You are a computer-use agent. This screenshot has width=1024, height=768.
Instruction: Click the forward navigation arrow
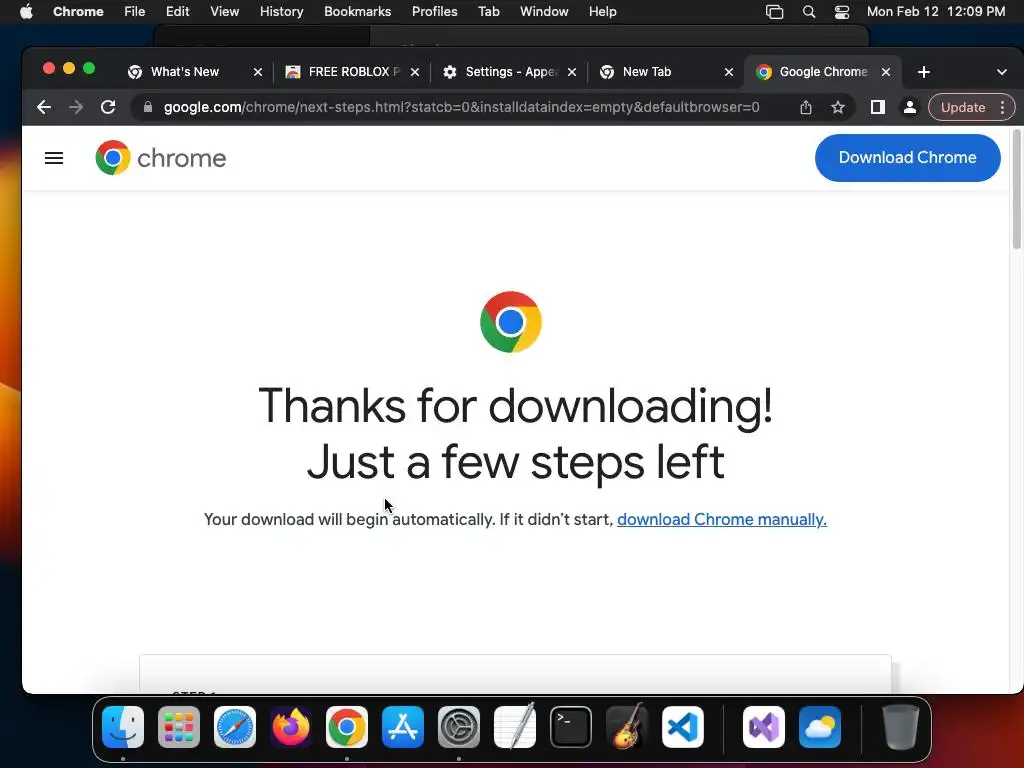76,107
